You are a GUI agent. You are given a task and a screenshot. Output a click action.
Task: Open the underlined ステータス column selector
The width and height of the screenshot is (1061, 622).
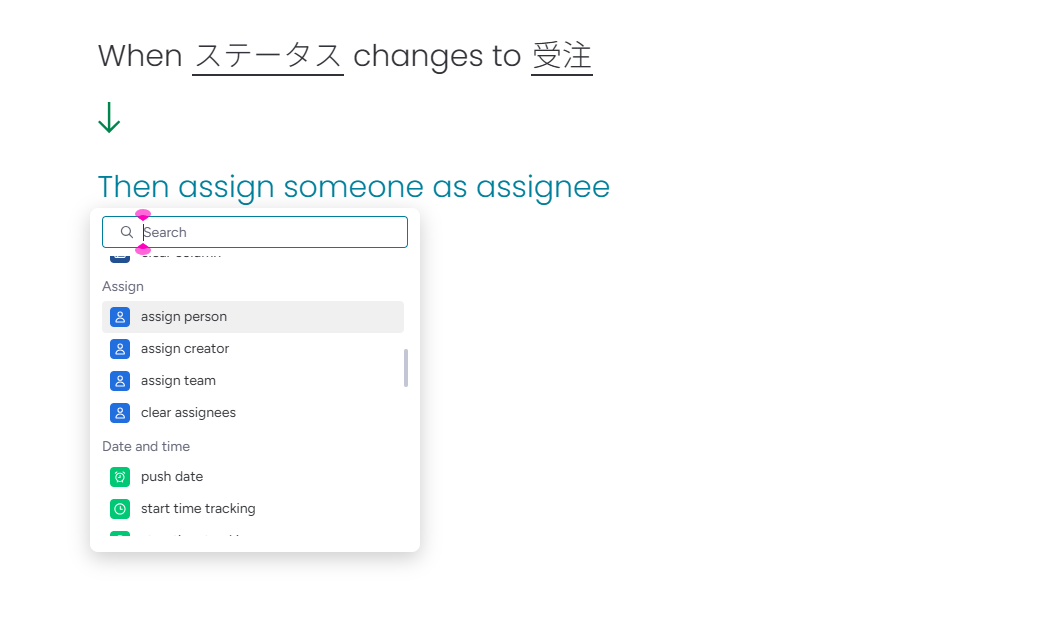(268, 56)
